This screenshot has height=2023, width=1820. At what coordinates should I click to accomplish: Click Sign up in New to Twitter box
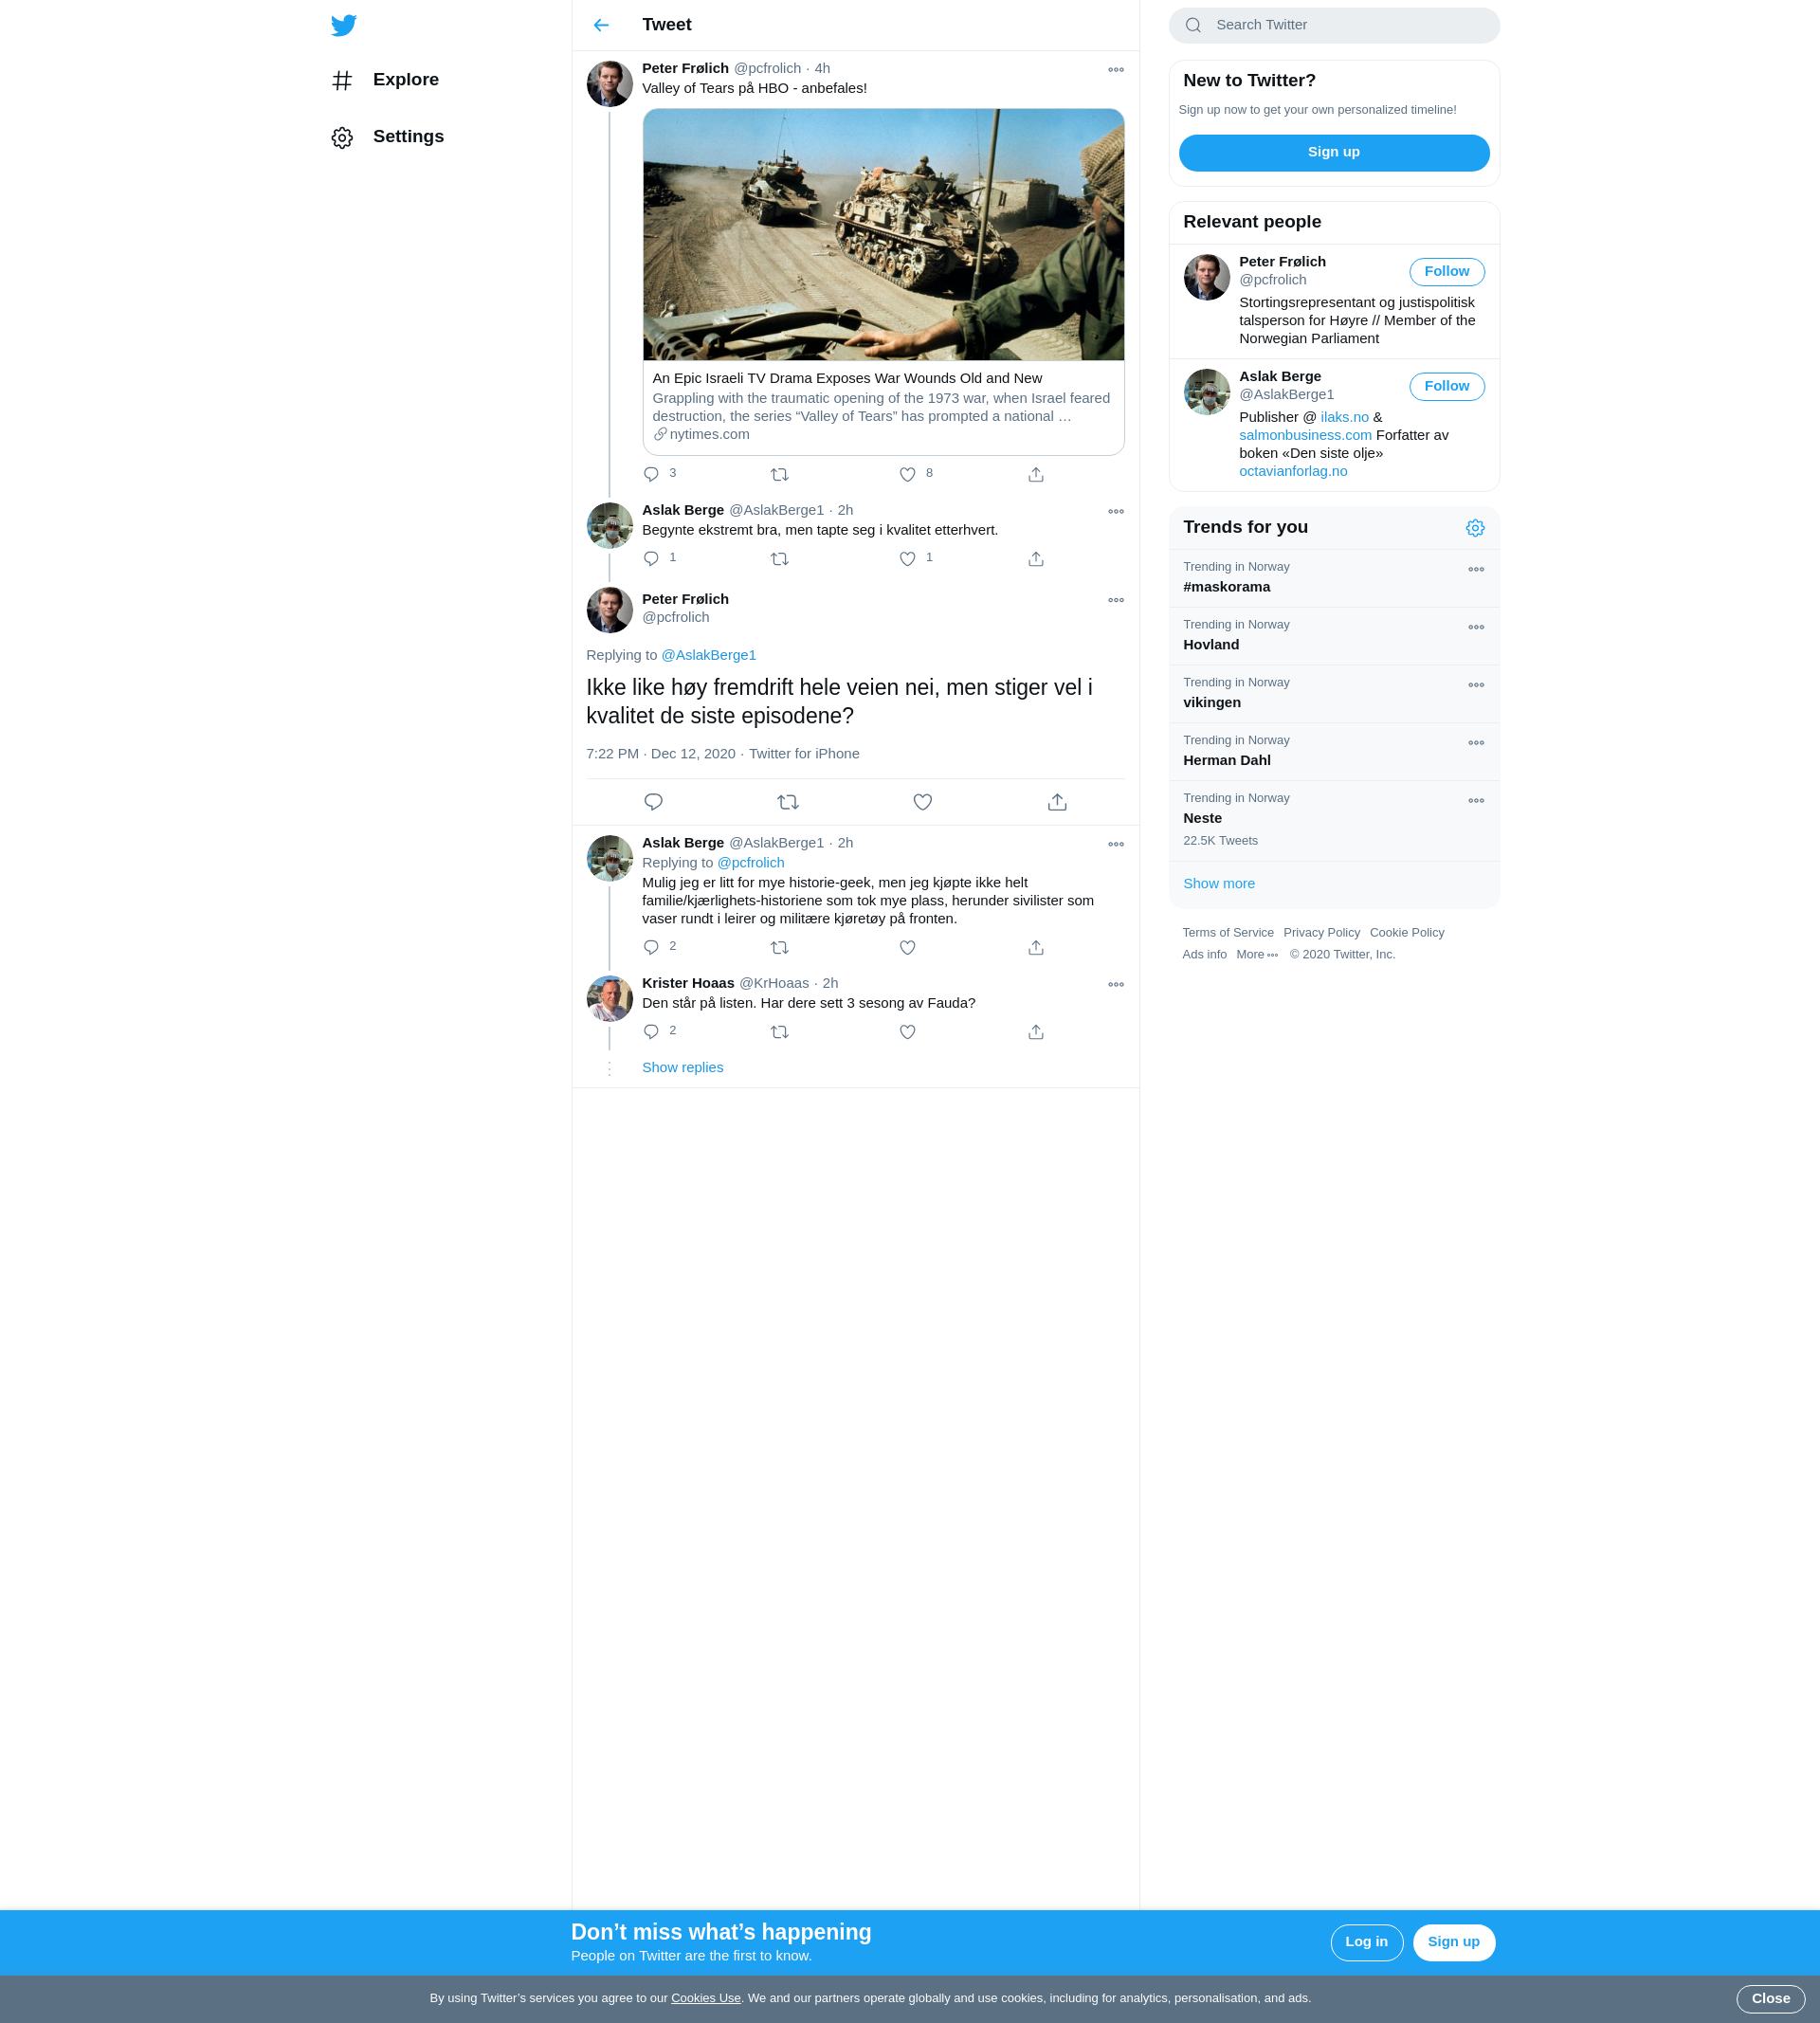(1334, 152)
